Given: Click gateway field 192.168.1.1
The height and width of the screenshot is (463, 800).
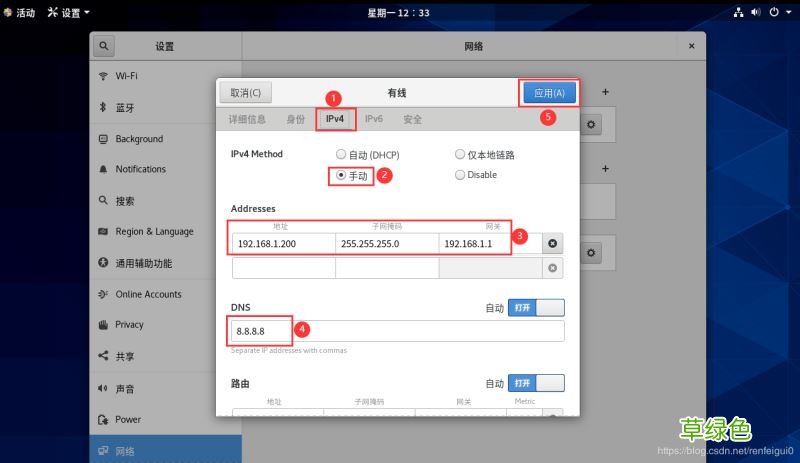Looking at the screenshot, I should [x=490, y=243].
